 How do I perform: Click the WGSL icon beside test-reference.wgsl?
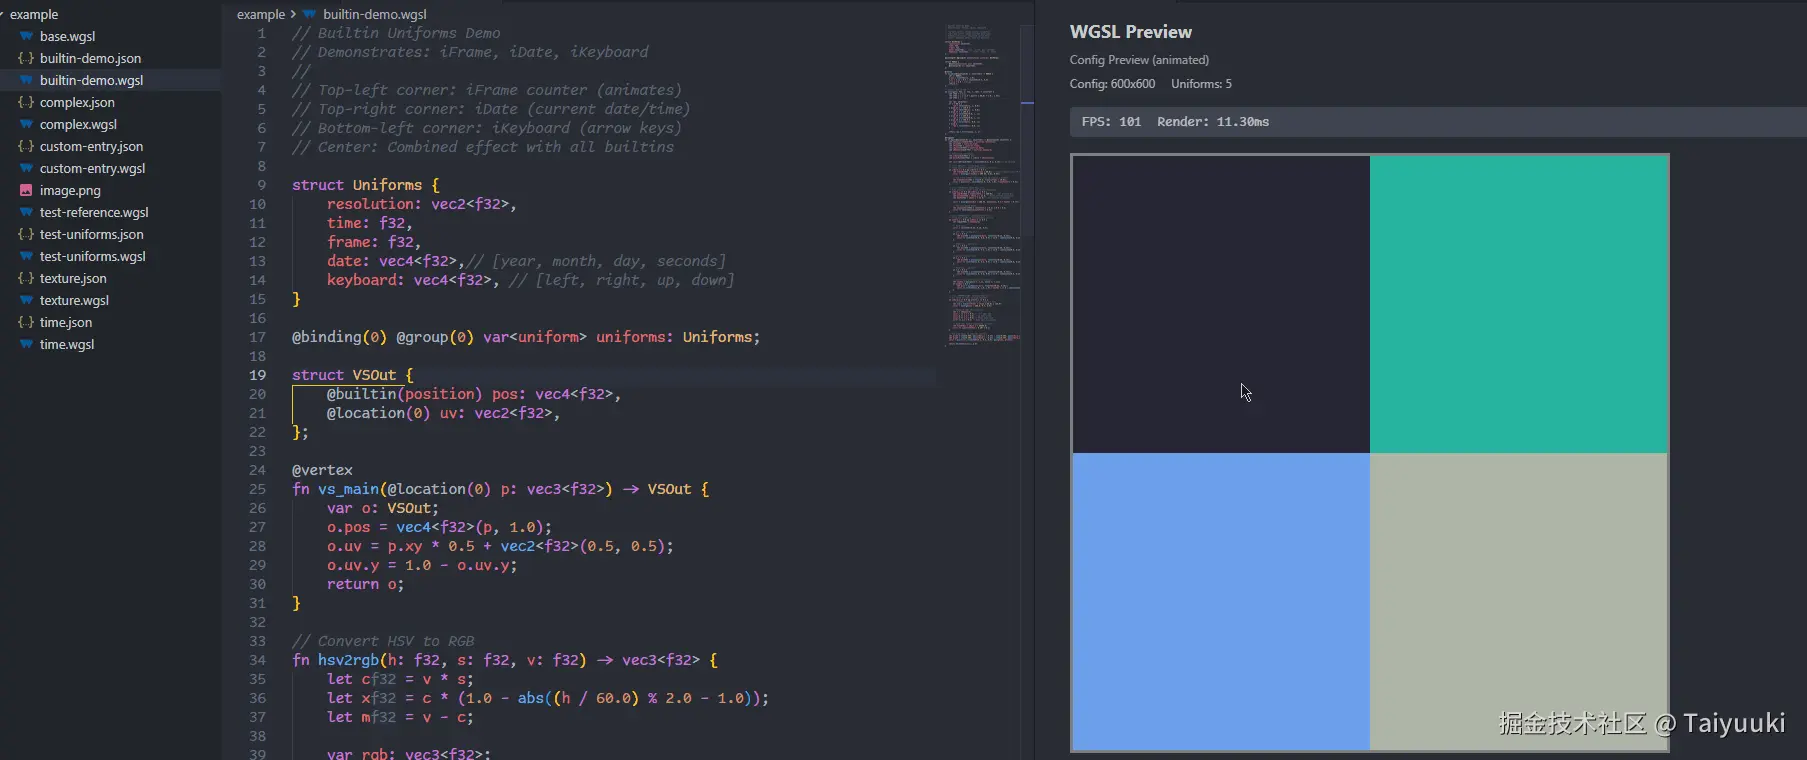(x=26, y=212)
